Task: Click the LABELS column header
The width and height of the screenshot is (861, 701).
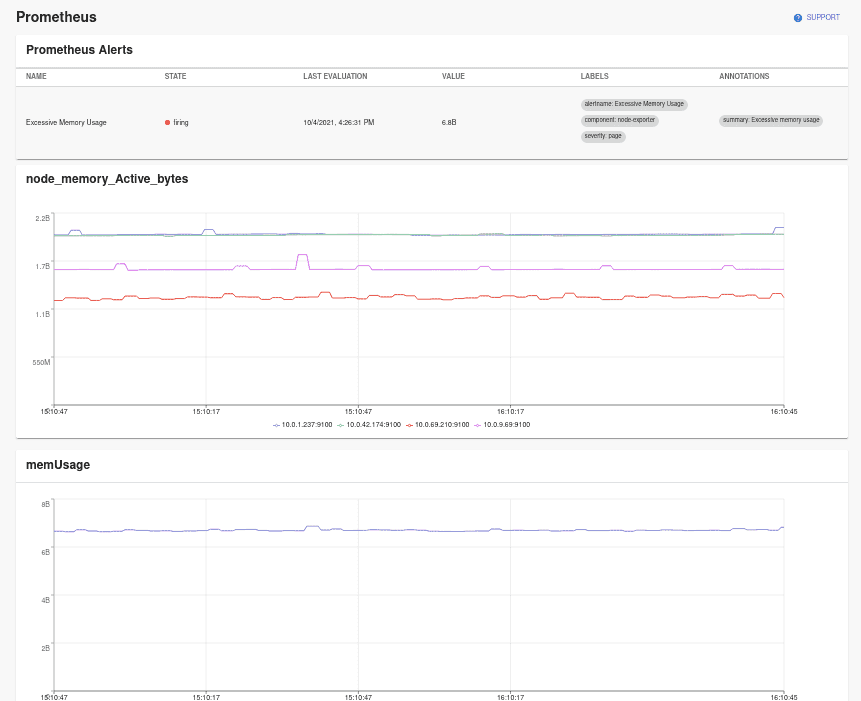Action: pyautogui.click(x=594, y=76)
